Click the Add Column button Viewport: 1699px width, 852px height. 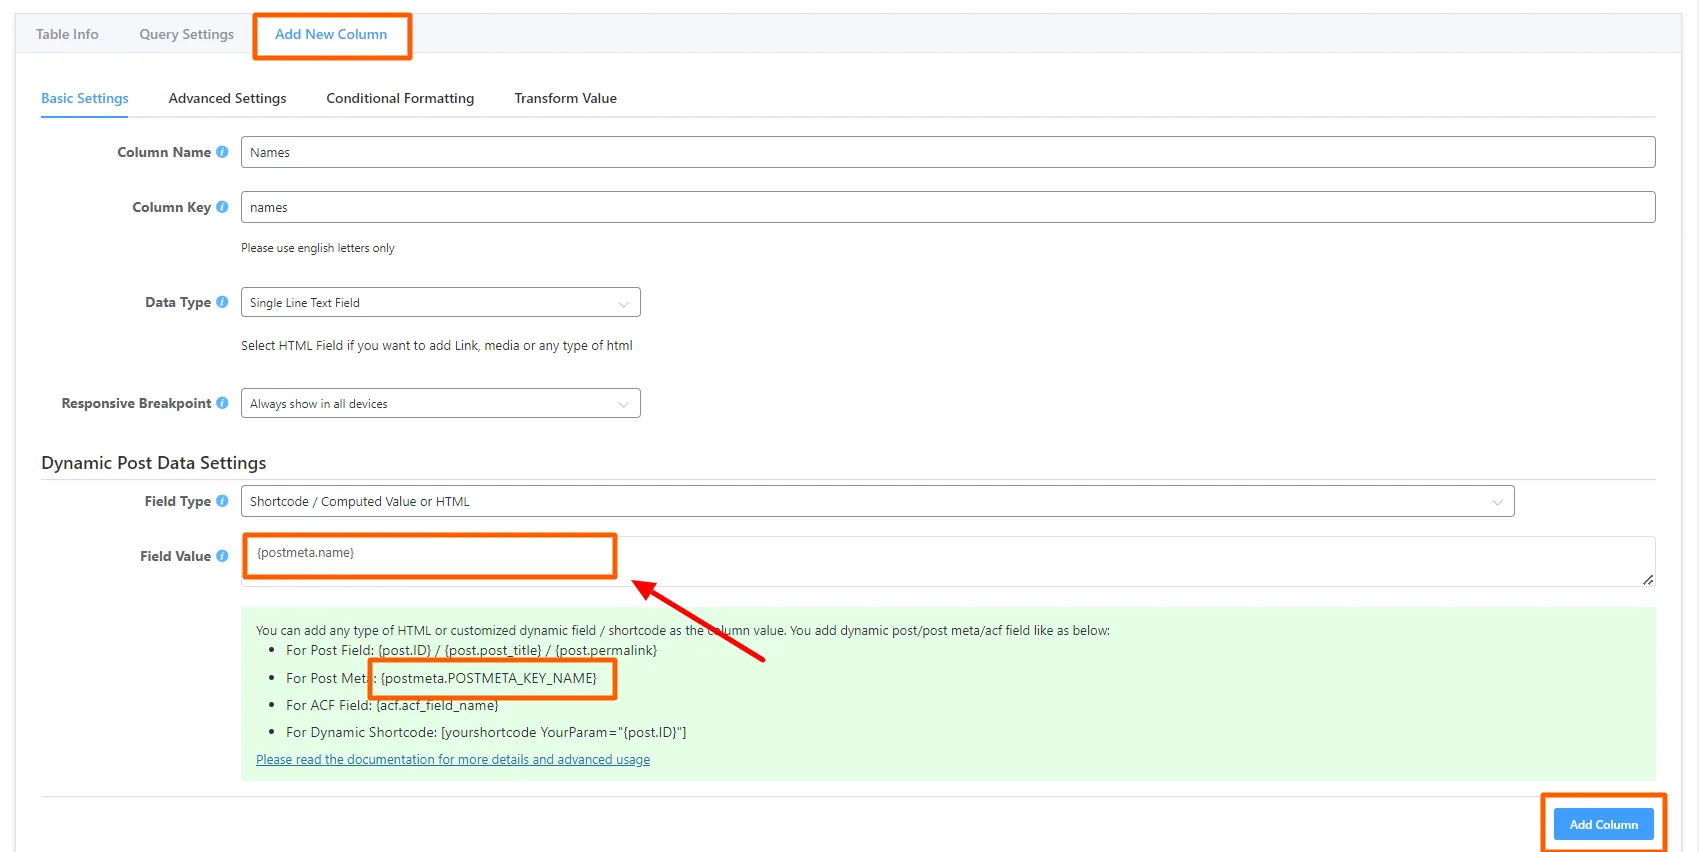1603,824
